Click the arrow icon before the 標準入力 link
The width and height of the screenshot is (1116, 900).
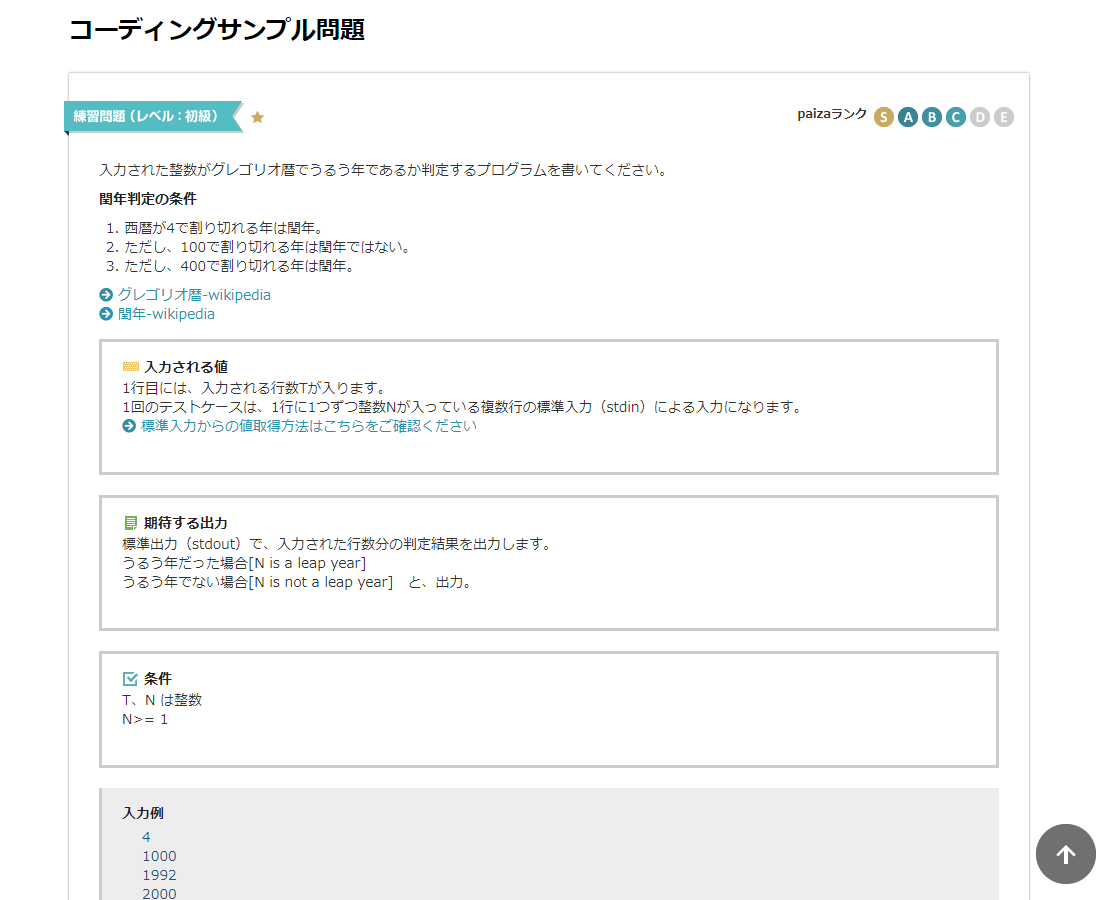click(x=129, y=426)
